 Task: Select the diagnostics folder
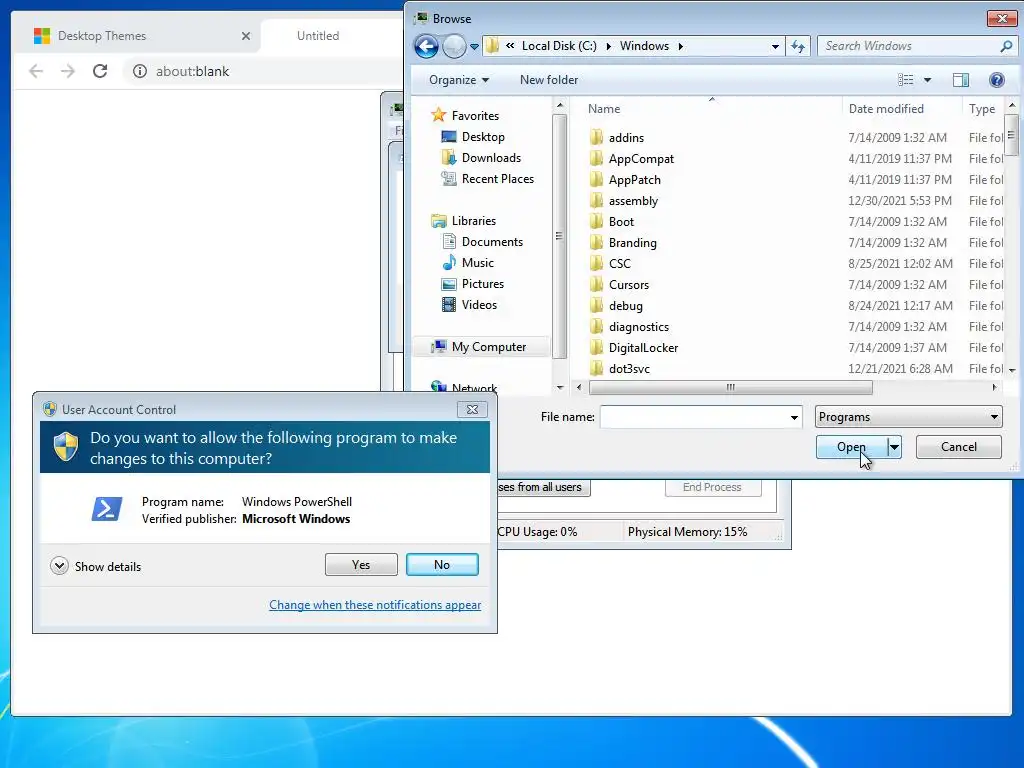[x=638, y=327]
